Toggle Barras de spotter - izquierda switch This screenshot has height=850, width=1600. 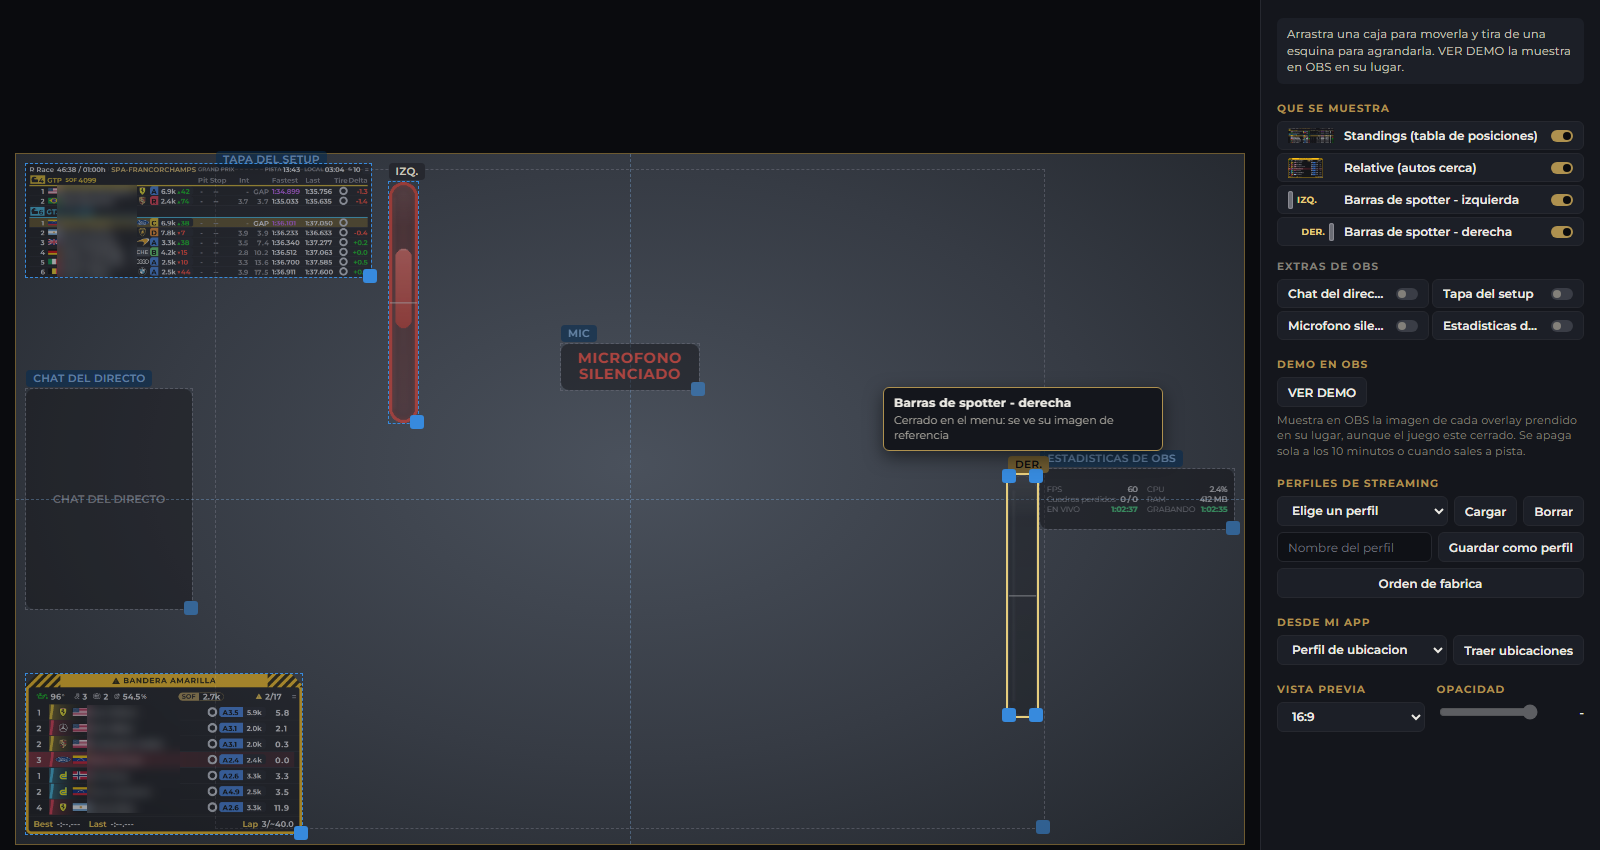(1561, 200)
